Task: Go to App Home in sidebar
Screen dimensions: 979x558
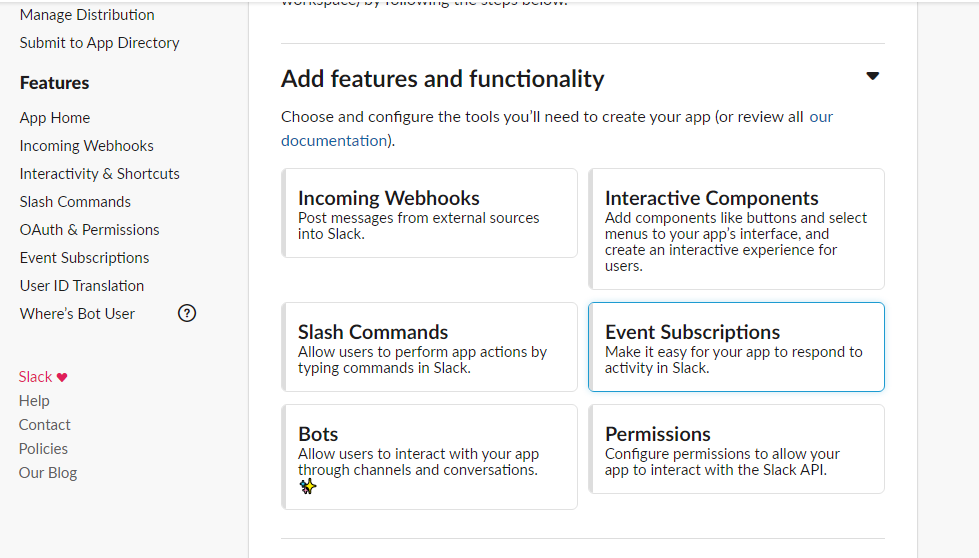Action: [55, 118]
